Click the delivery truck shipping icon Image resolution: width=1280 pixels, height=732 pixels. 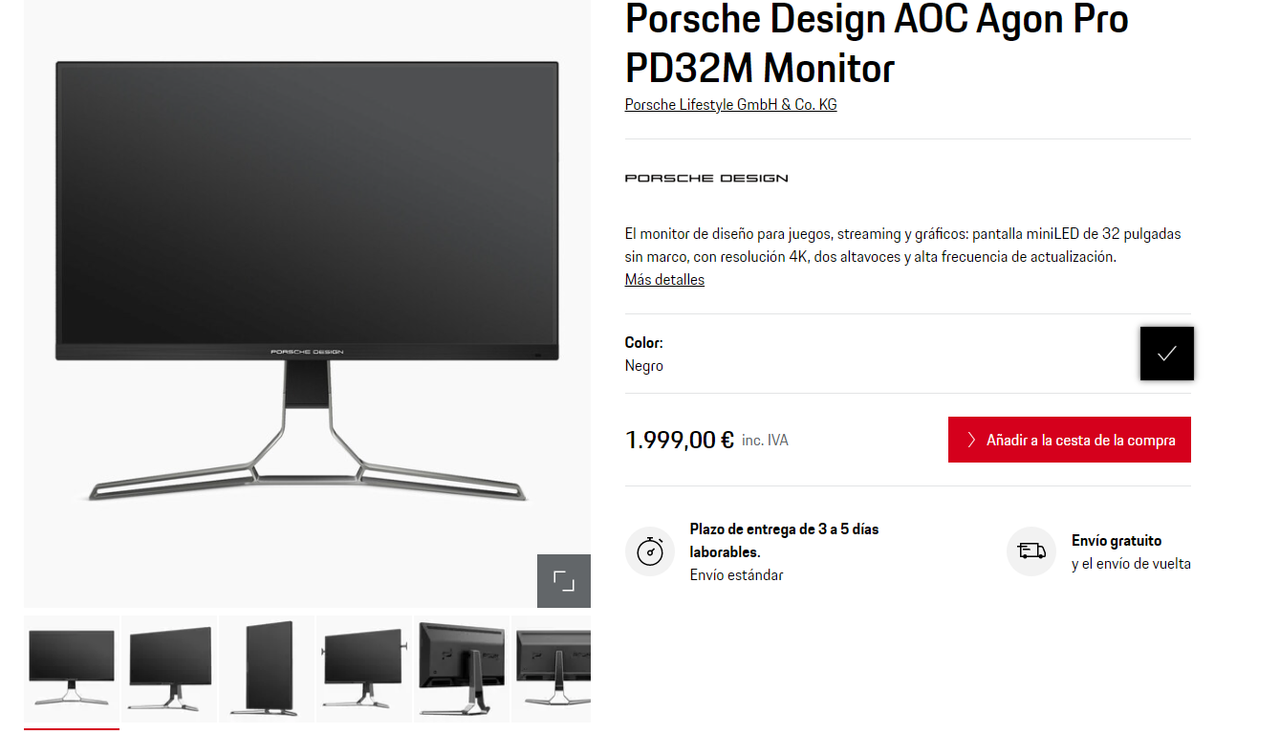point(1031,551)
